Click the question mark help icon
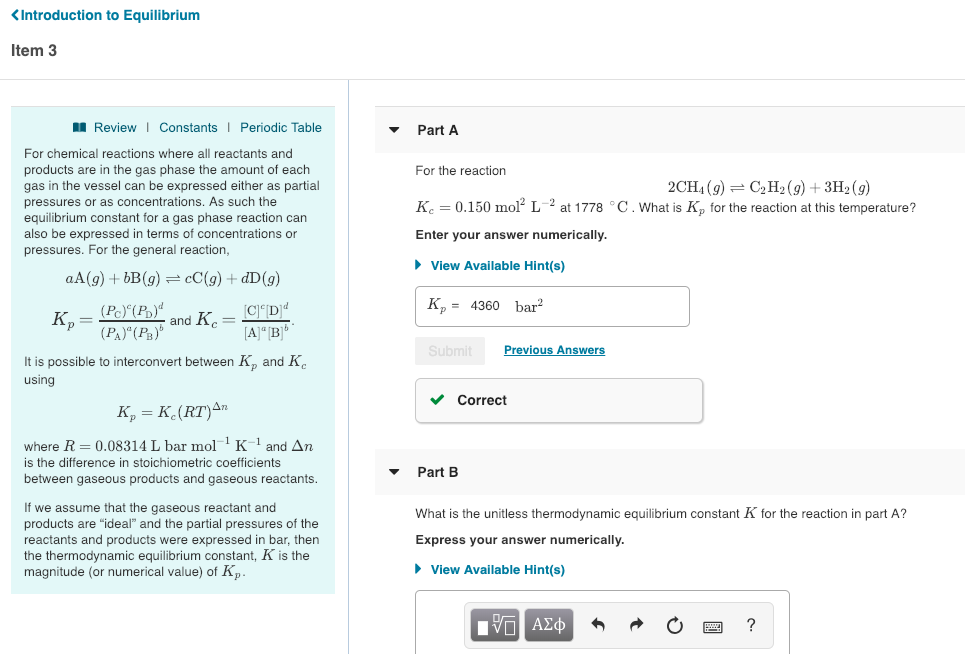The height and width of the screenshot is (654, 965). 750,624
